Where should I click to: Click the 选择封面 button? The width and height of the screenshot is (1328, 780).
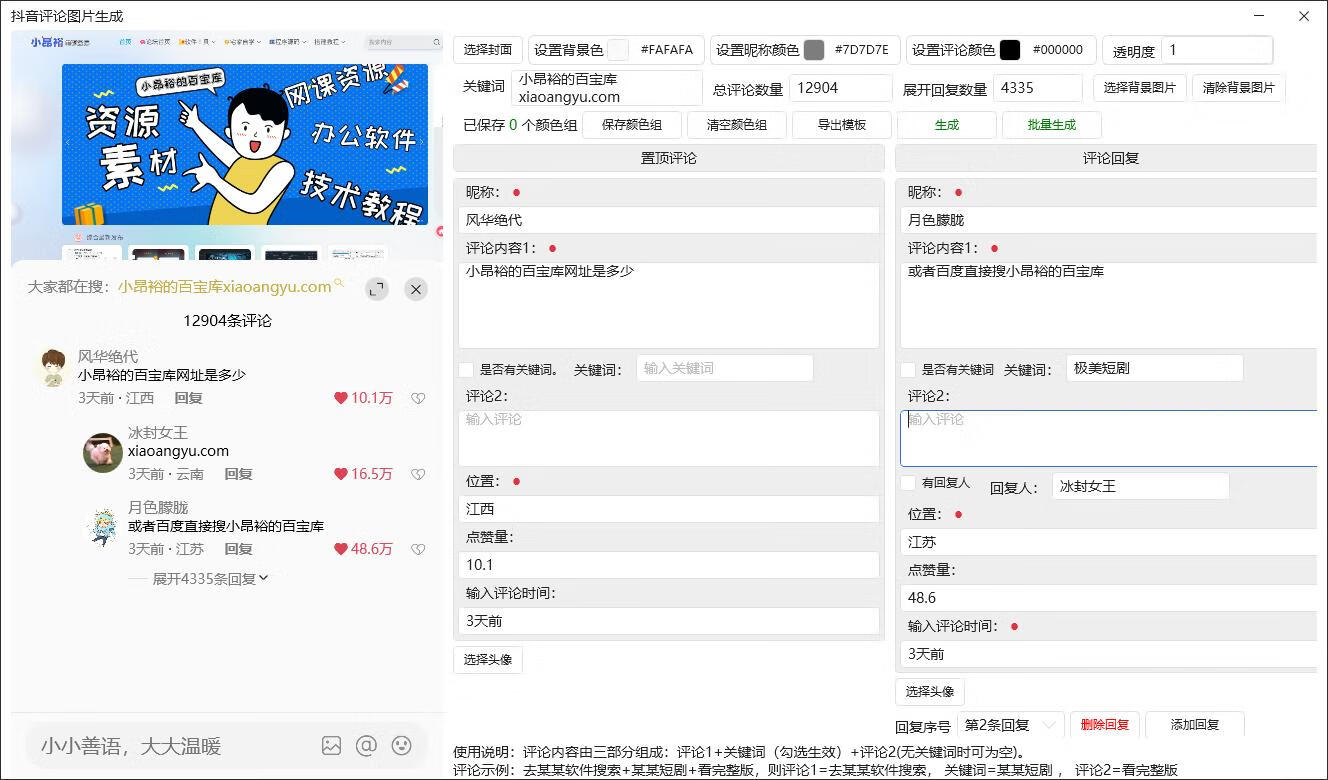tap(488, 50)
